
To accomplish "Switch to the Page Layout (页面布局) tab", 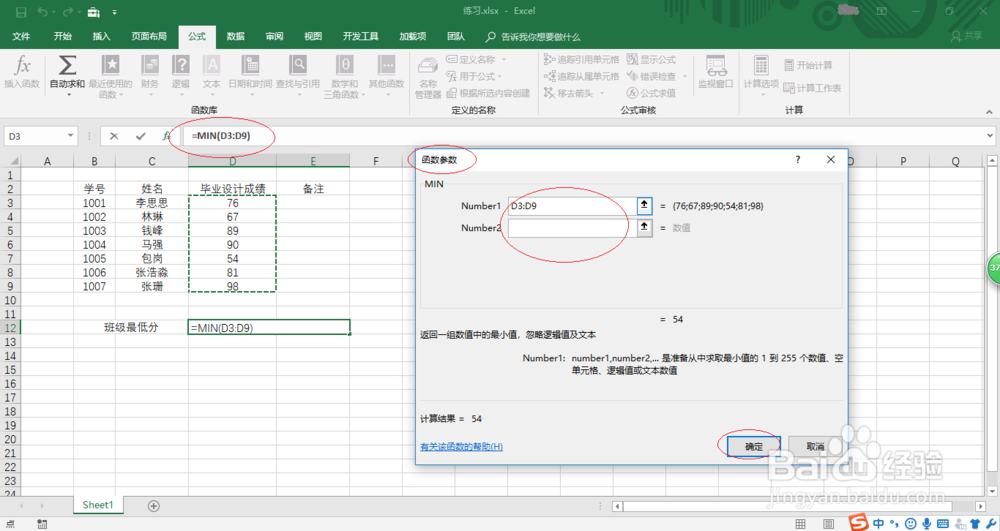I will point(149,36).
